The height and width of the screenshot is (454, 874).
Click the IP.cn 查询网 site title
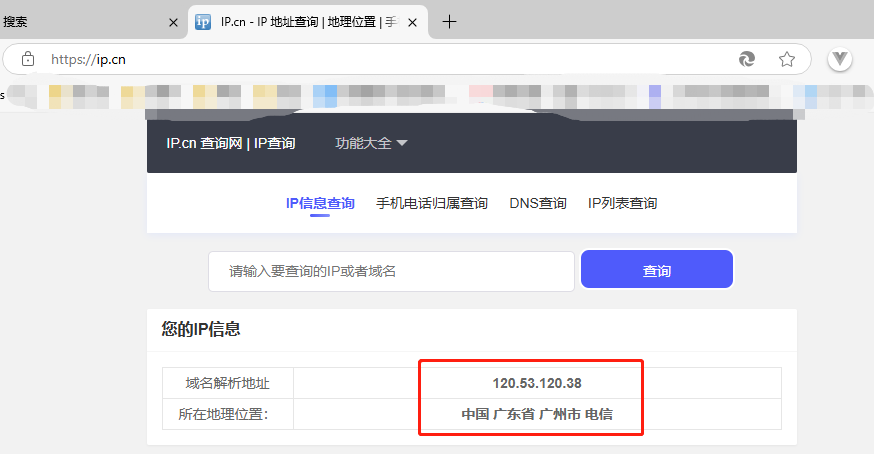coord(231,143)
